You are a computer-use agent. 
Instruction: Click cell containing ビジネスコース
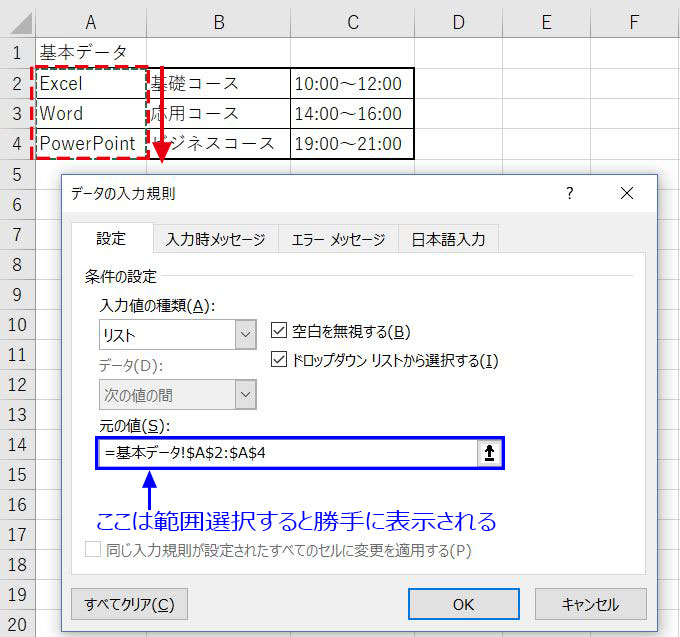pyautogui.click(x=219, y=144)
